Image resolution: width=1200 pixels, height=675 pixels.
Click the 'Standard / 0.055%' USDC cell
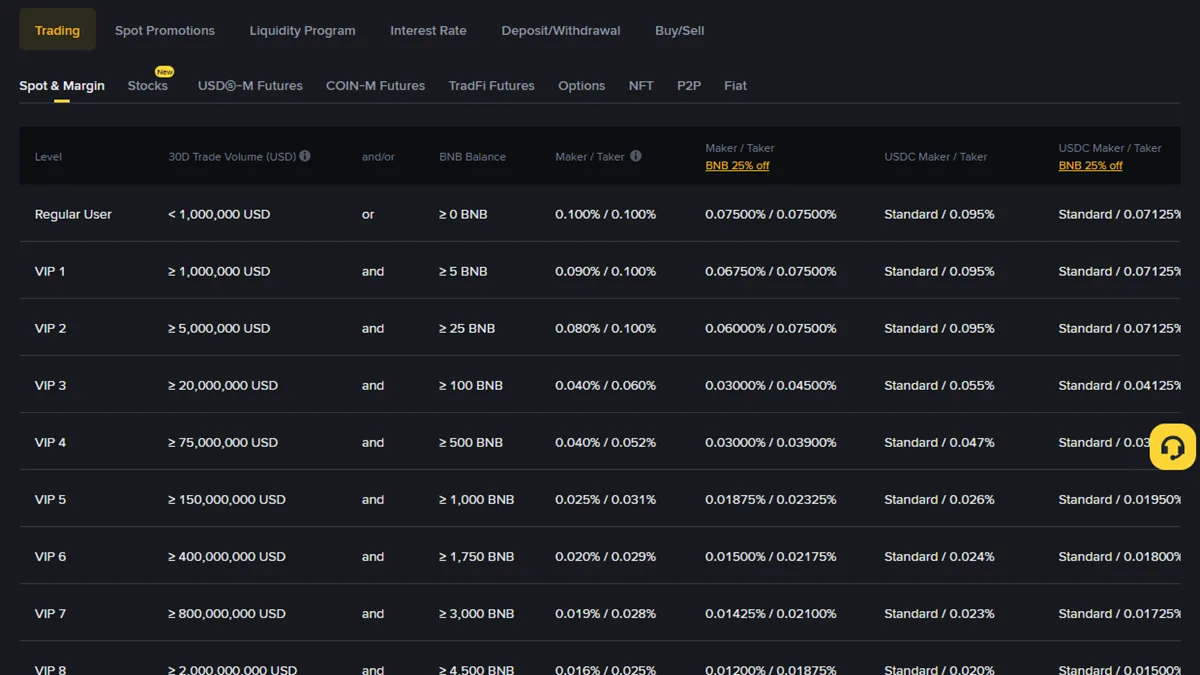pos(939,385)
